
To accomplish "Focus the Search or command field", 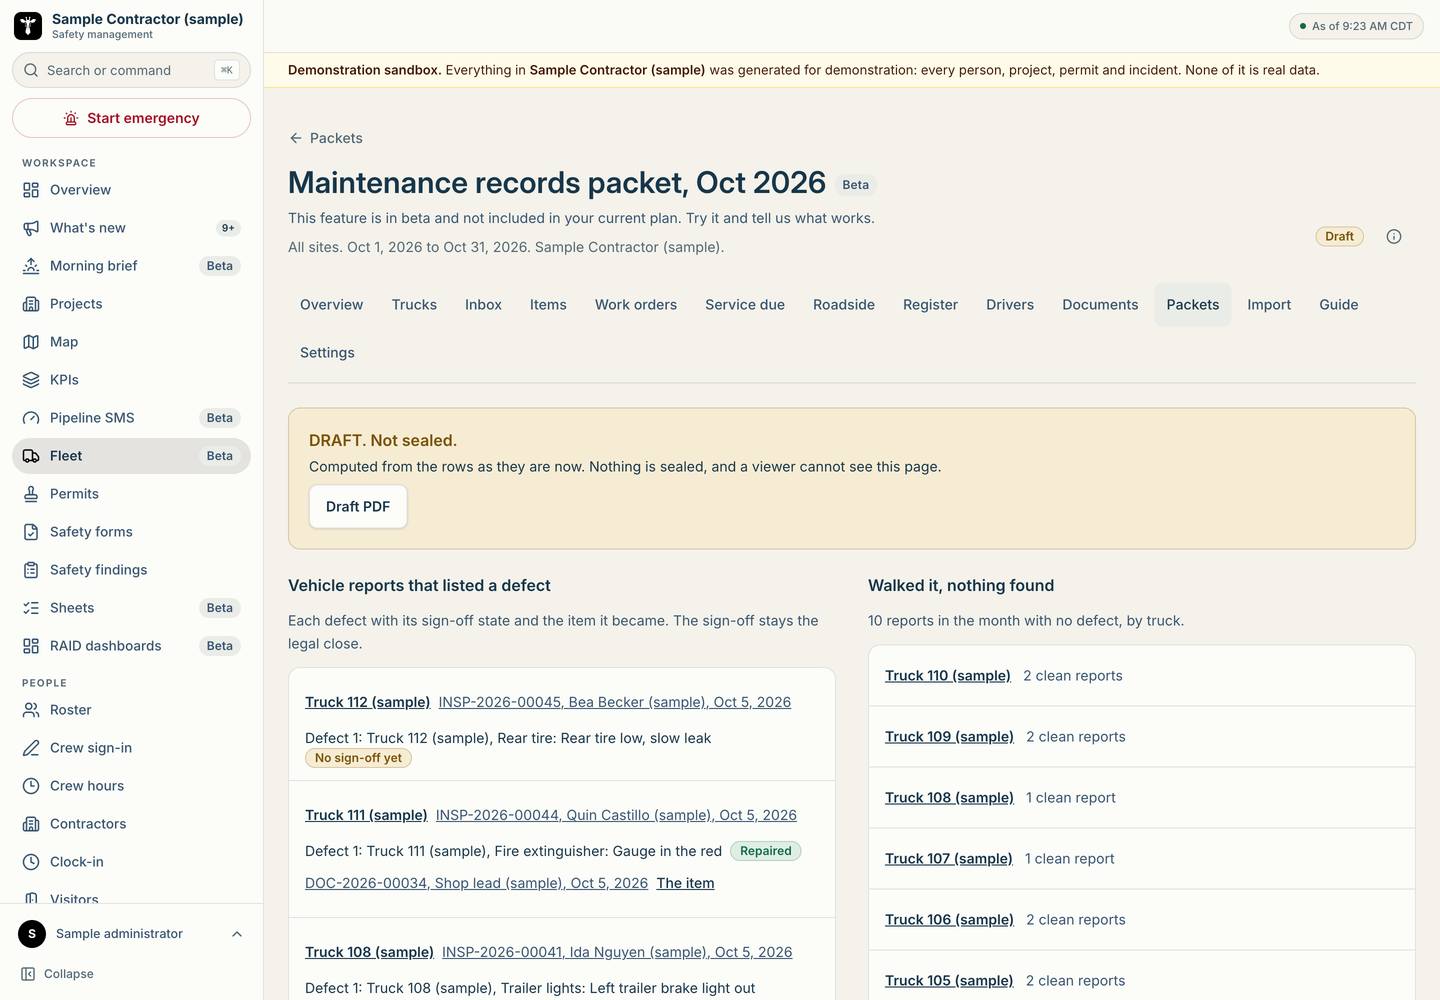I will coord(131,70).
